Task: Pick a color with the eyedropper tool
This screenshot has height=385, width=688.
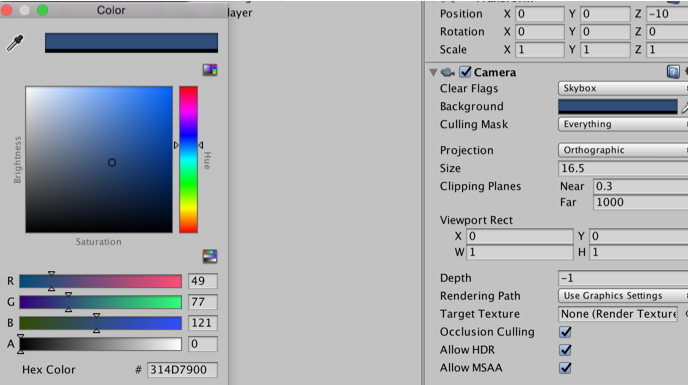Action: tap(15, 43)
